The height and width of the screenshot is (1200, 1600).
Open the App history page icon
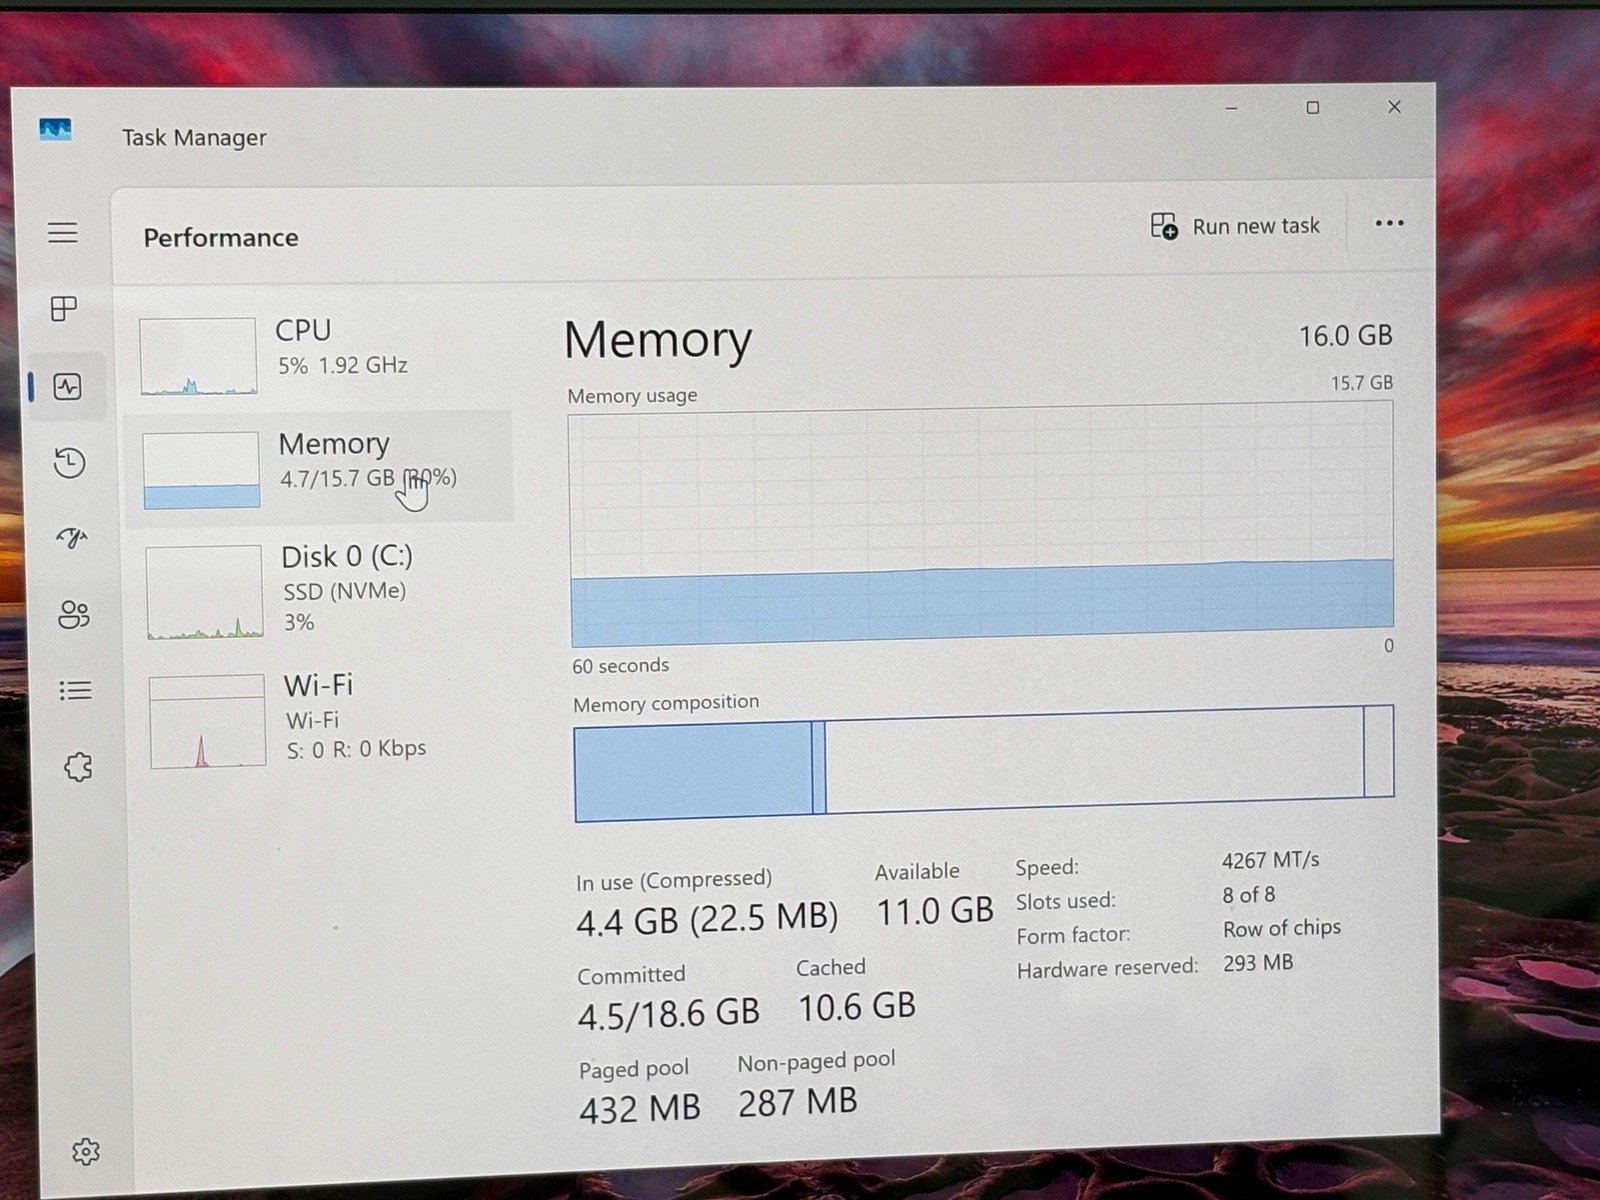click(69, 463)
